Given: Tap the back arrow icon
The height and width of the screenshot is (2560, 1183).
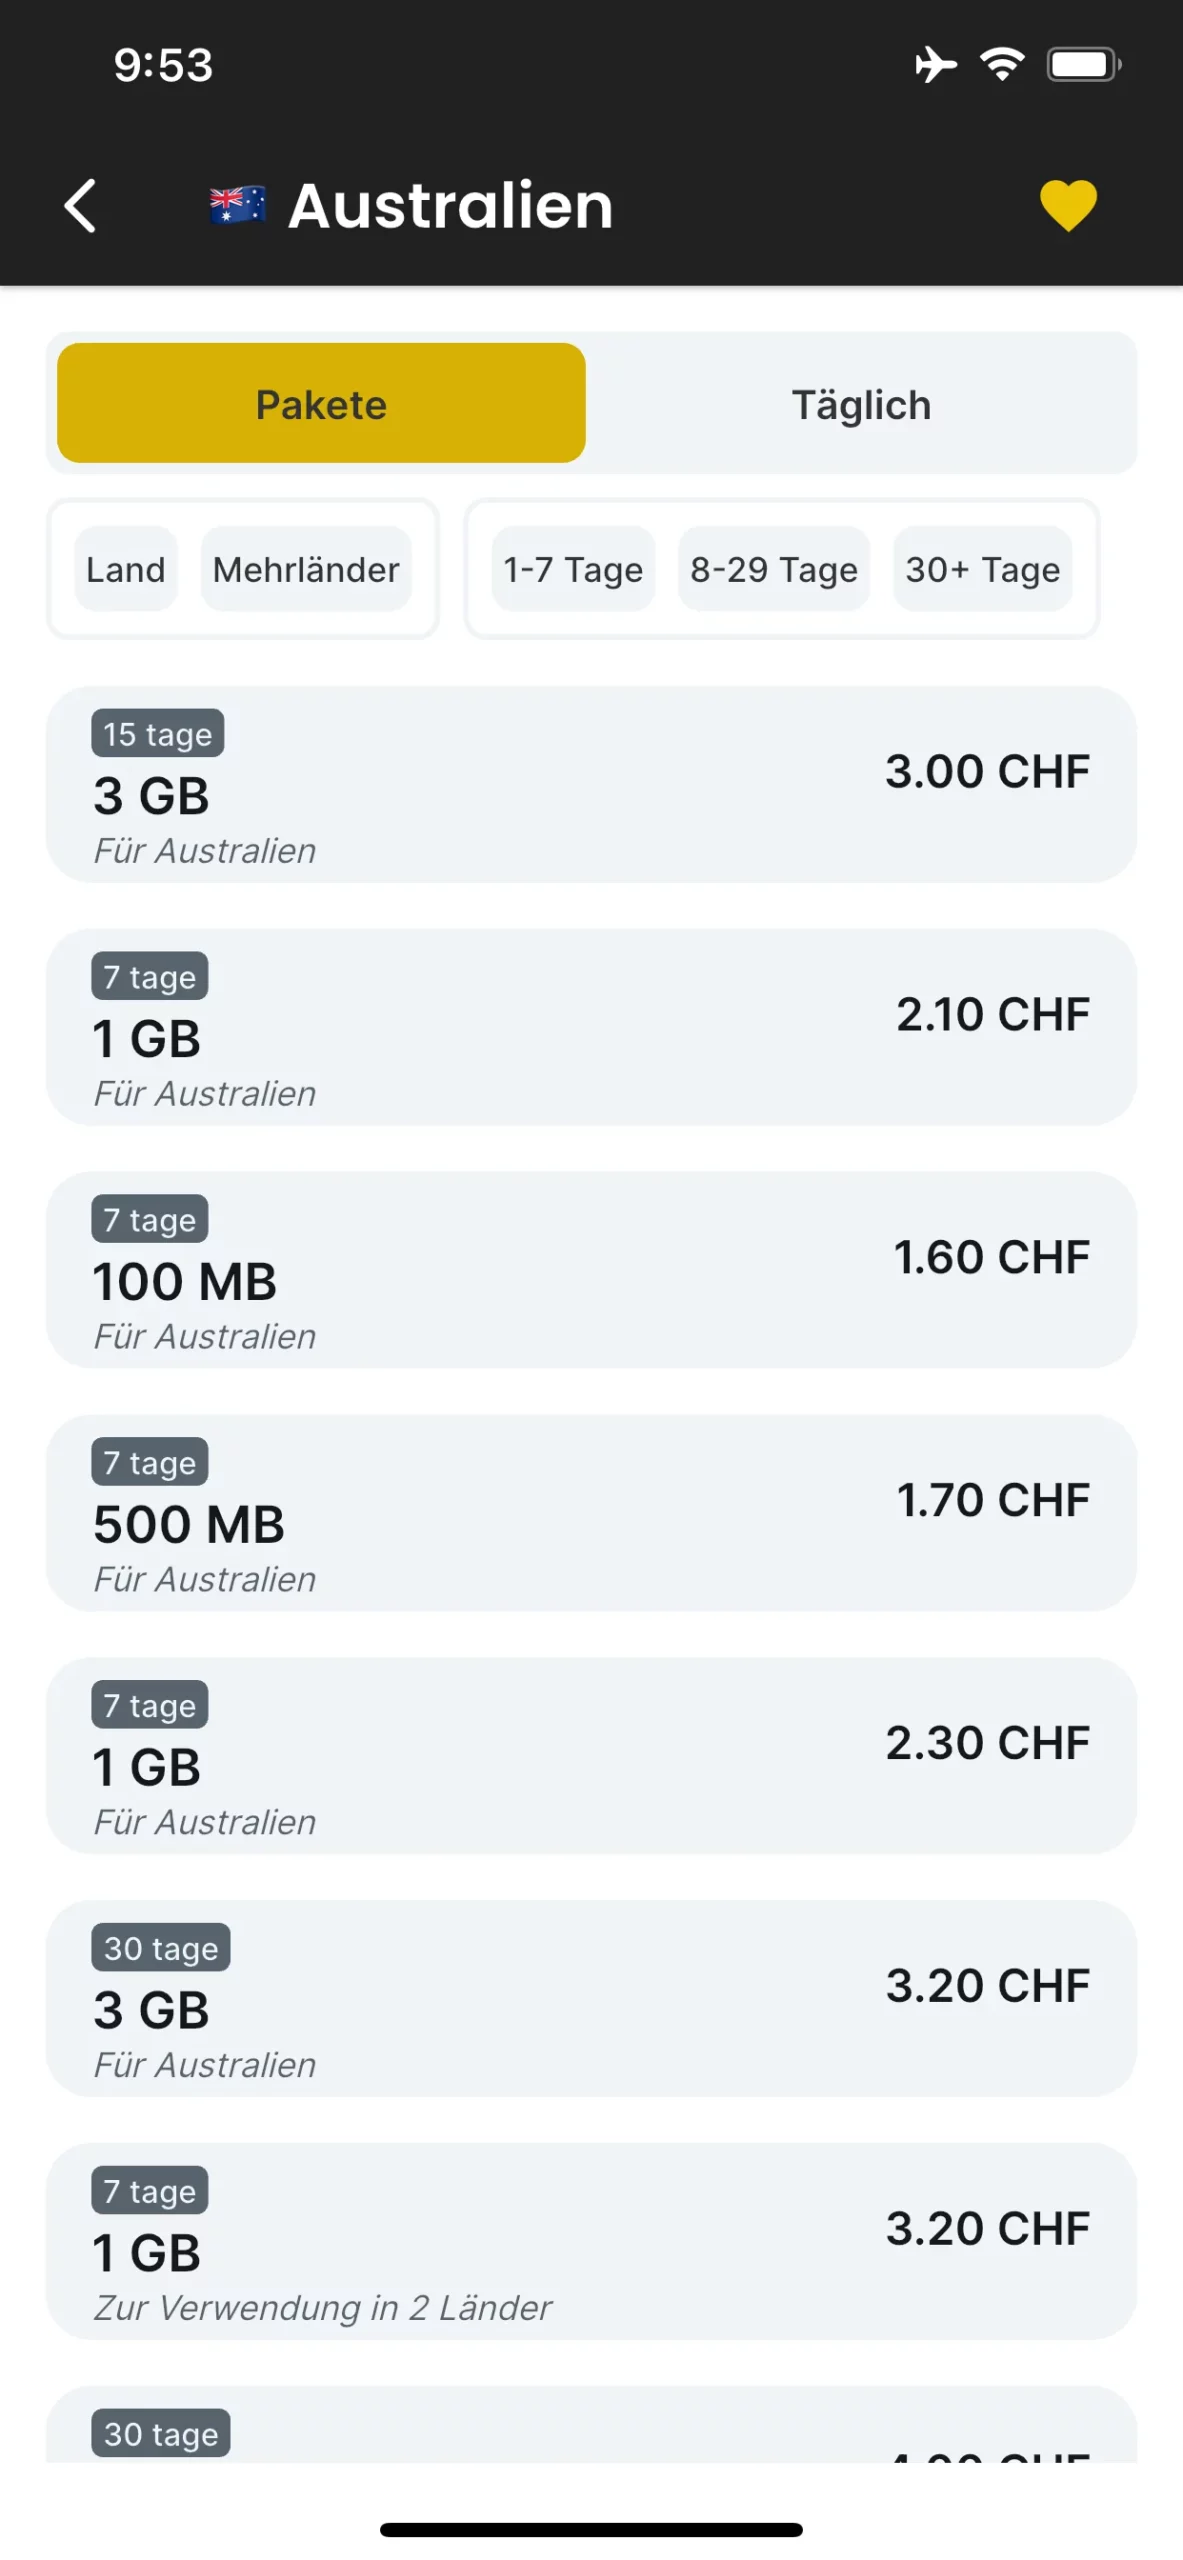Looking at the screenshot, I should pyautogui.click(x=80, y=206).
